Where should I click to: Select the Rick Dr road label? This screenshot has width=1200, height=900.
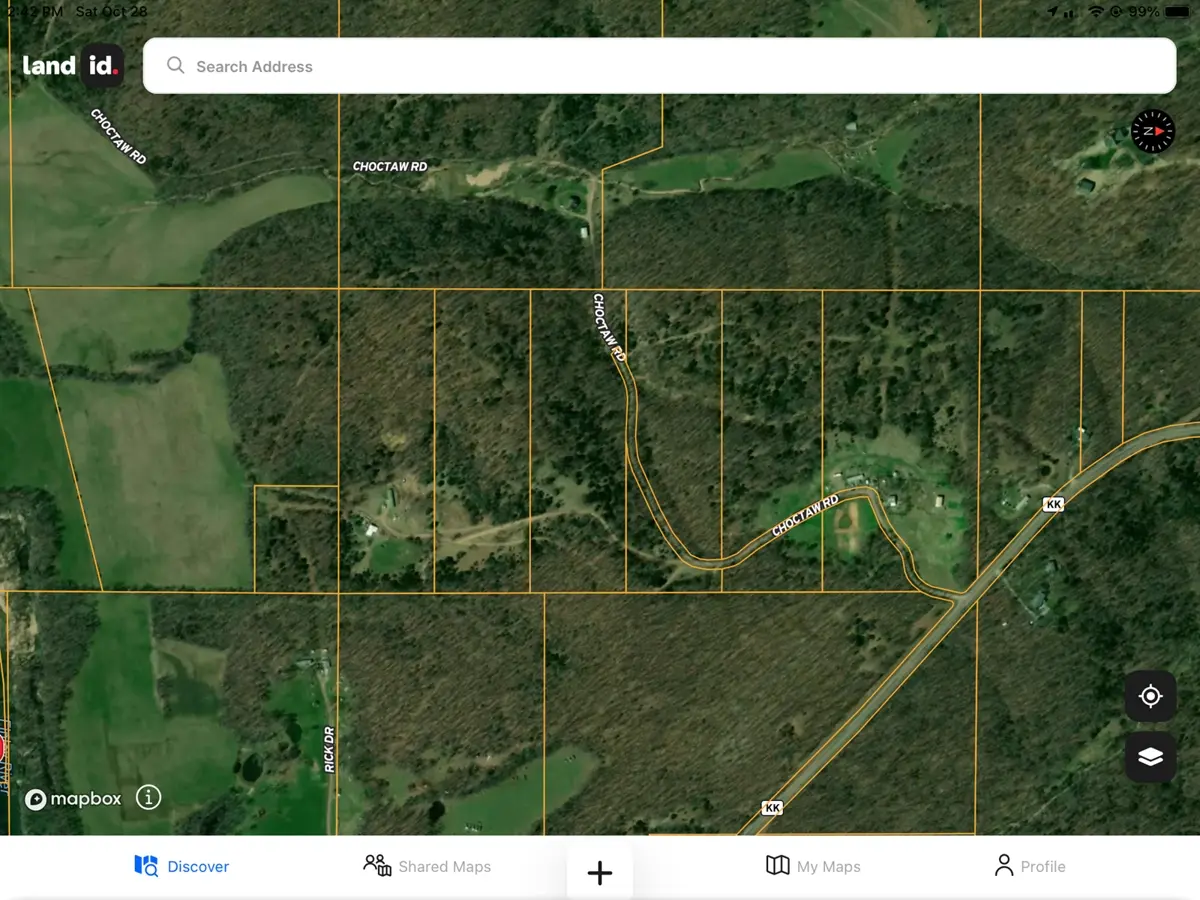point(329,748)
